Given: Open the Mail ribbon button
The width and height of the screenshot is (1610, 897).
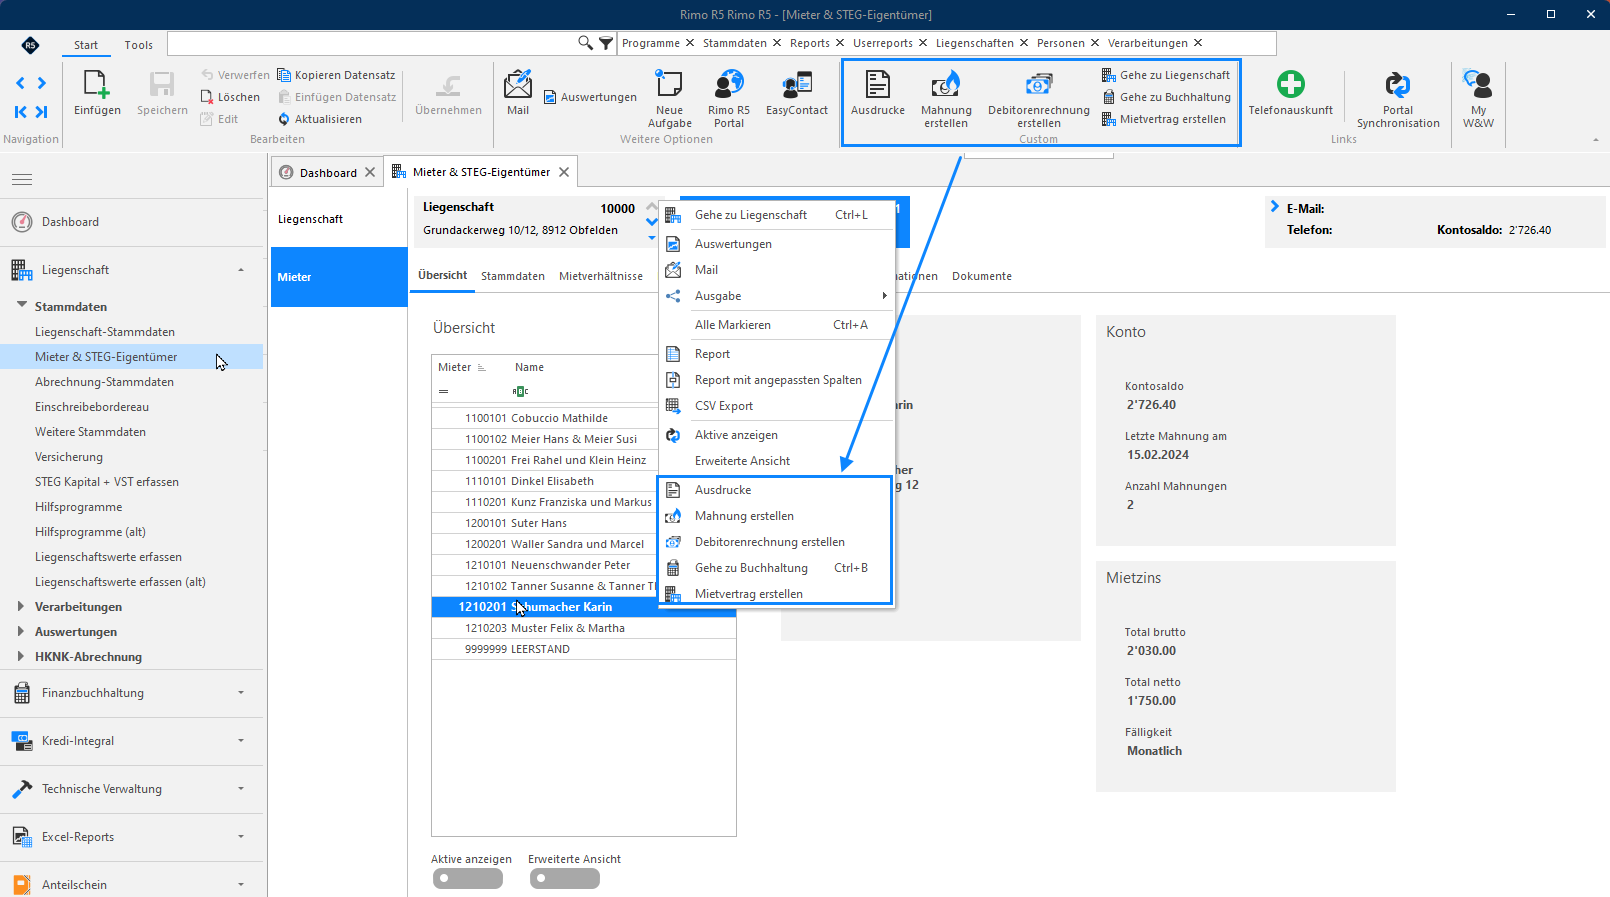Looking at the screenshot, I should tap(518, 94).
